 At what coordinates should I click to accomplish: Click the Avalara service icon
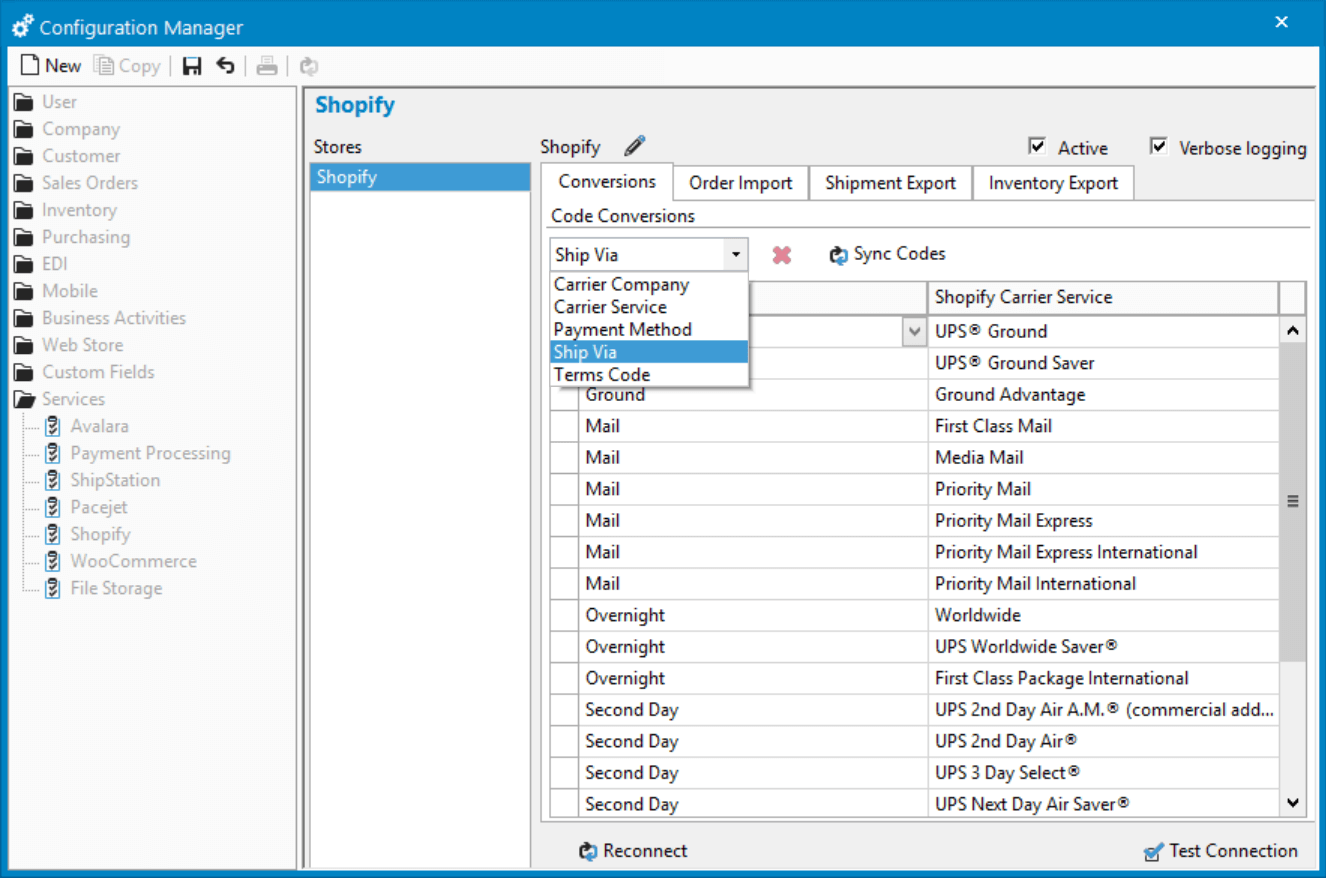[53, 426]
